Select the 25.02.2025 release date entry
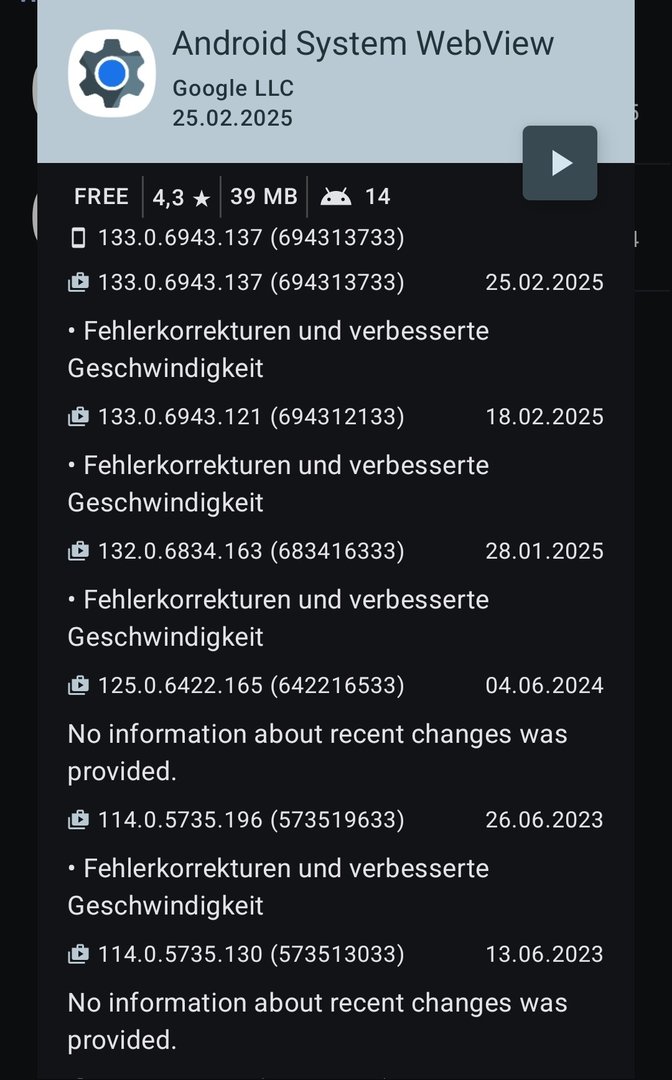This screenshot has height=1080, width=672. pyautogui.click(x=544, y=283)
